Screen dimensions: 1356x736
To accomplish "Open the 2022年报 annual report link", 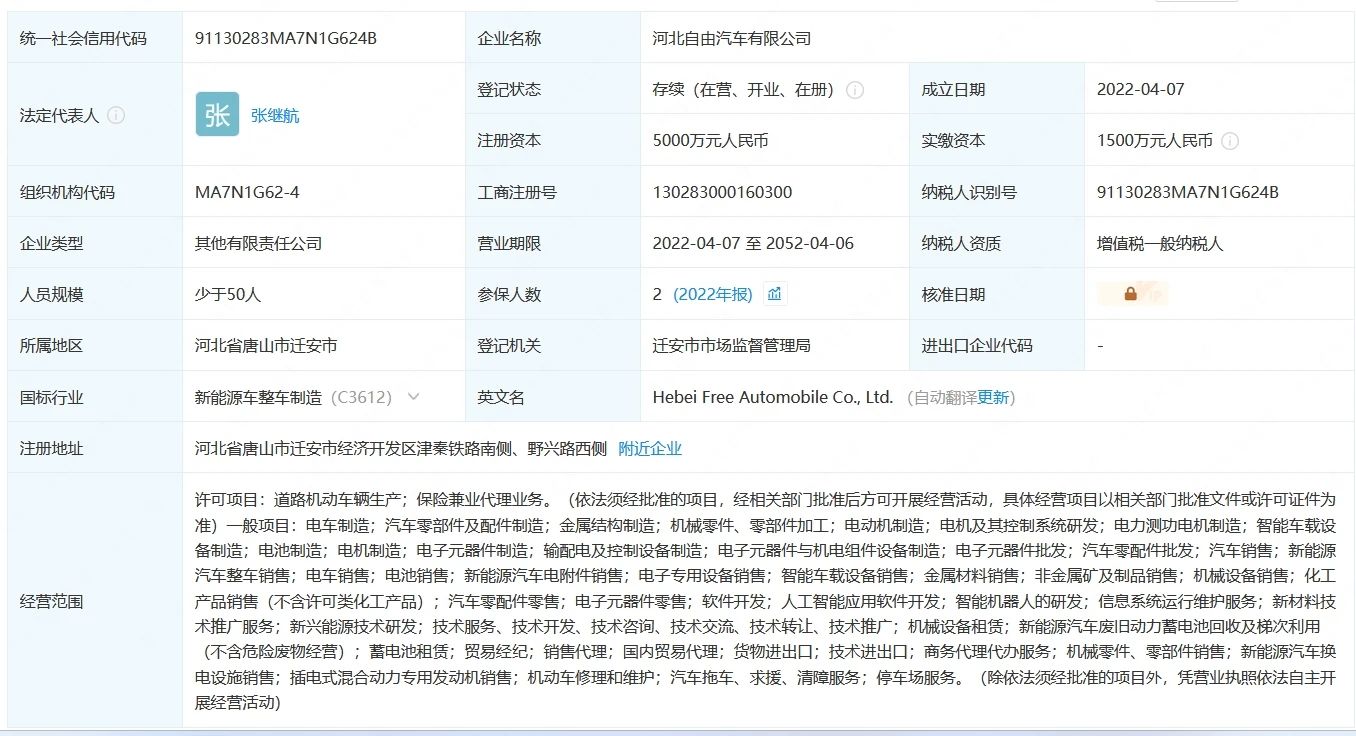I will pos(713,294).
